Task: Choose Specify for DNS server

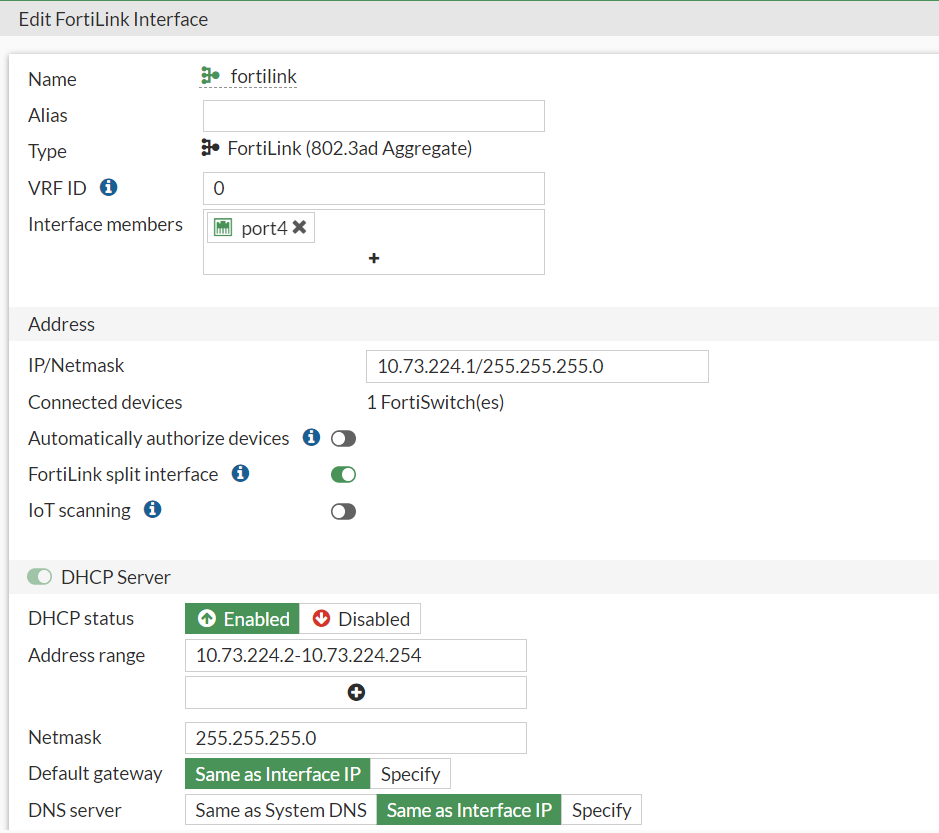Action: pyautogui.click(x=601, y=810)
